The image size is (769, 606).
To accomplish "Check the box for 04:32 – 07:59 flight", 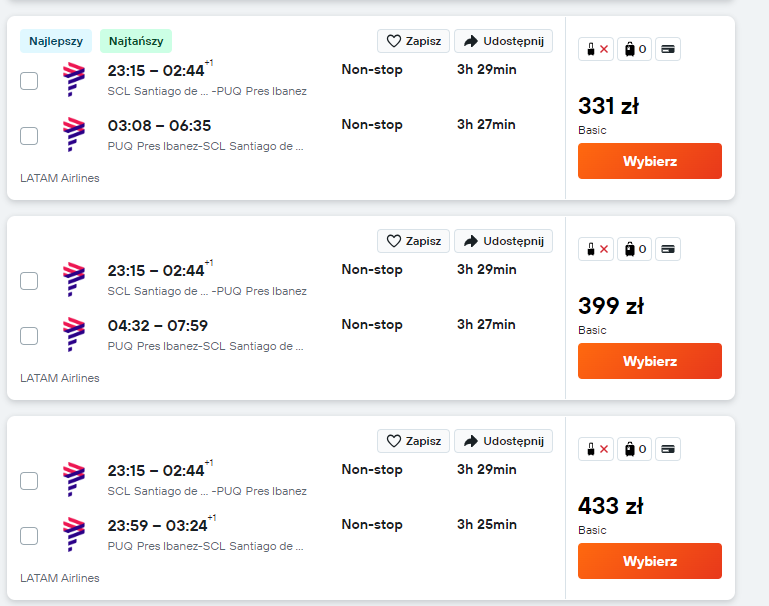I will pyautogui.click(x=29, y=336).
